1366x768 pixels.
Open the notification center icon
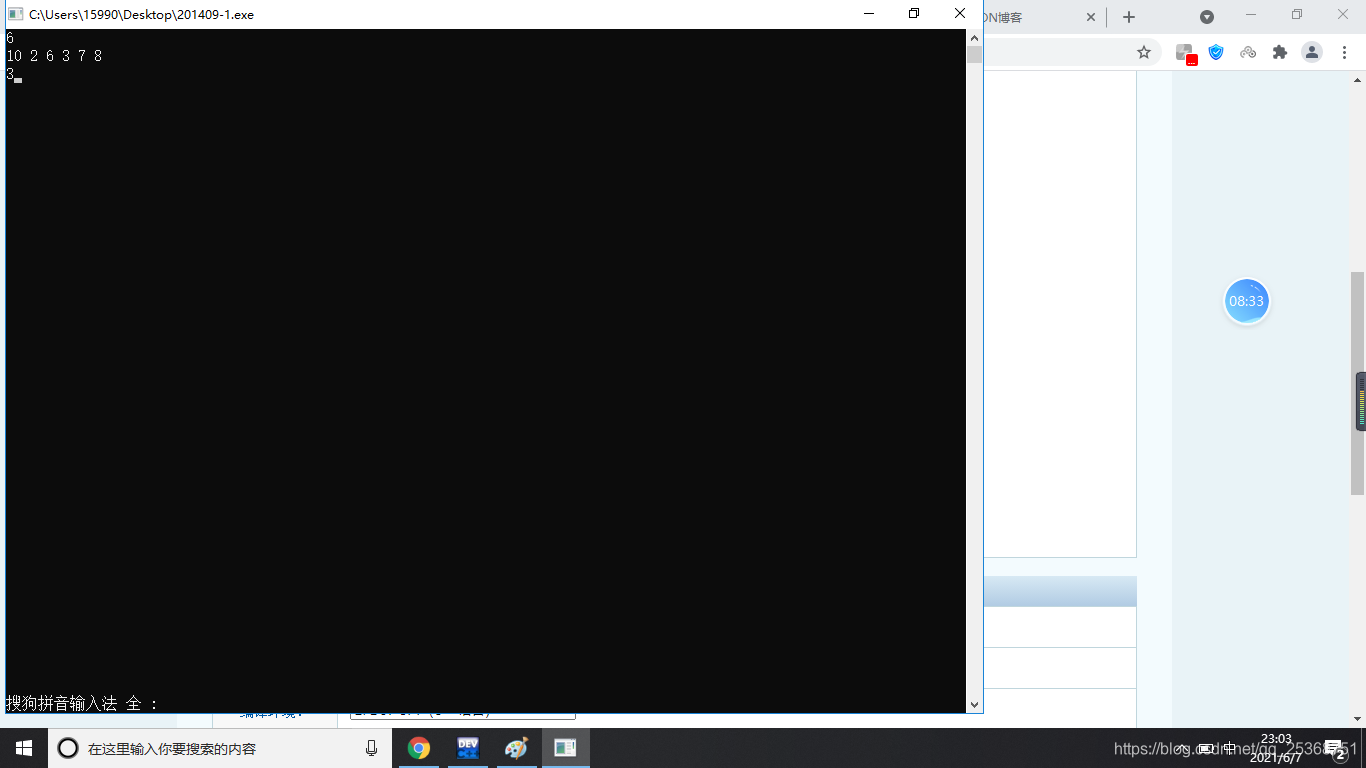pos(1335,748)
